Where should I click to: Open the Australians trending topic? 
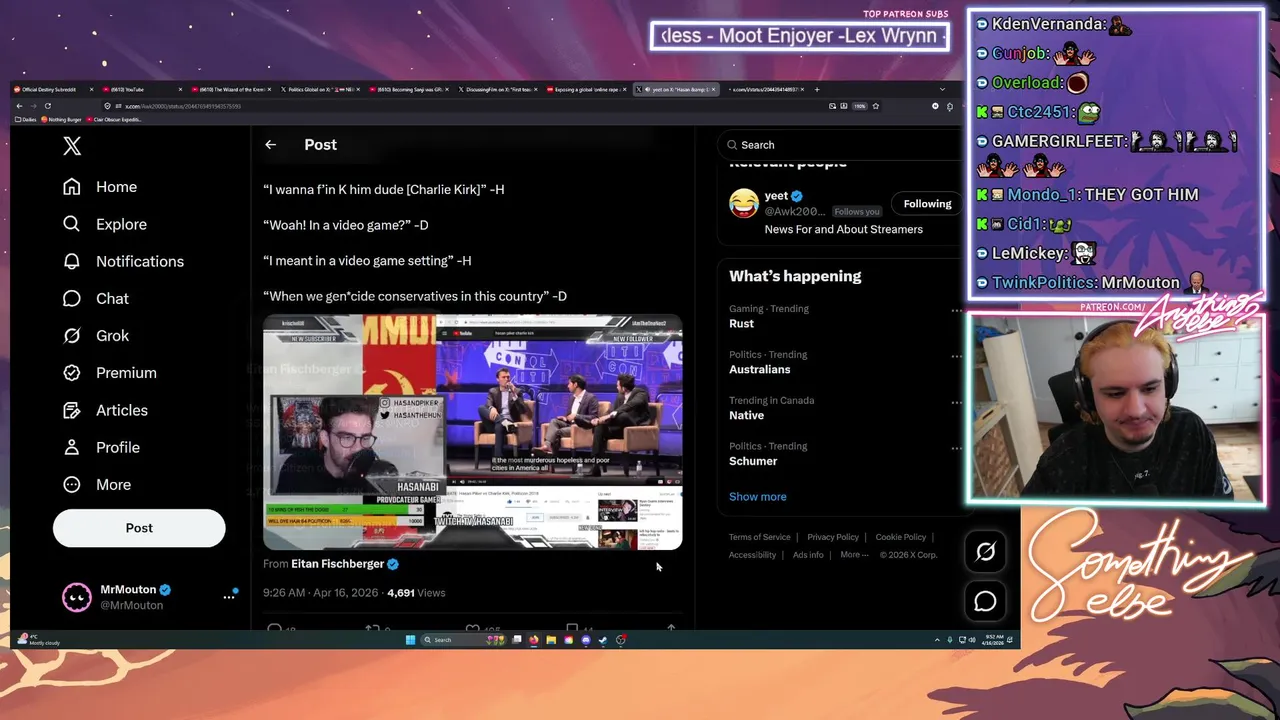pos(759,369)
